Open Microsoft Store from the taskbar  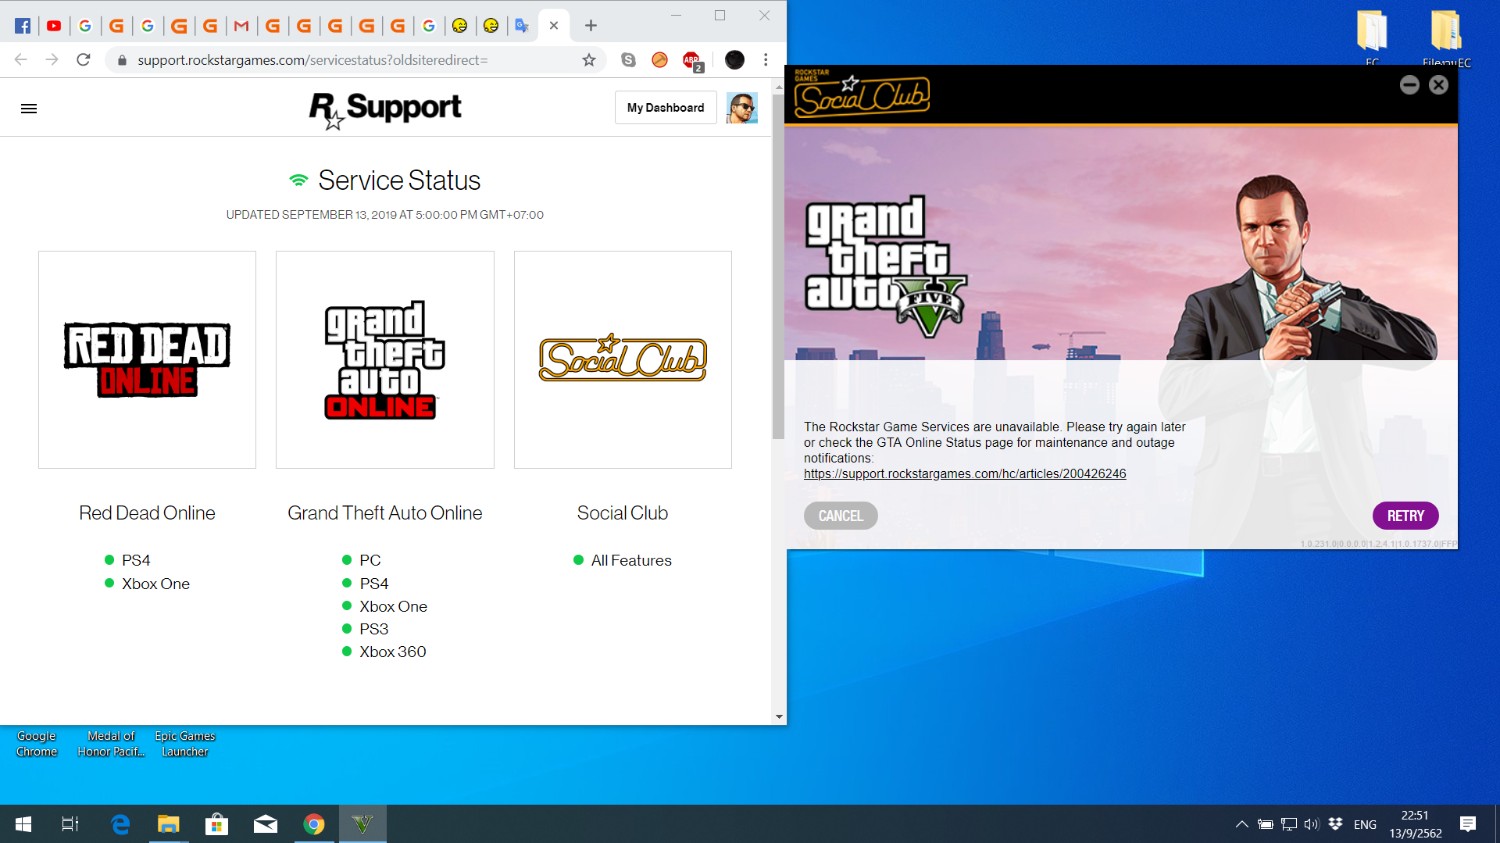click(217, 824)
